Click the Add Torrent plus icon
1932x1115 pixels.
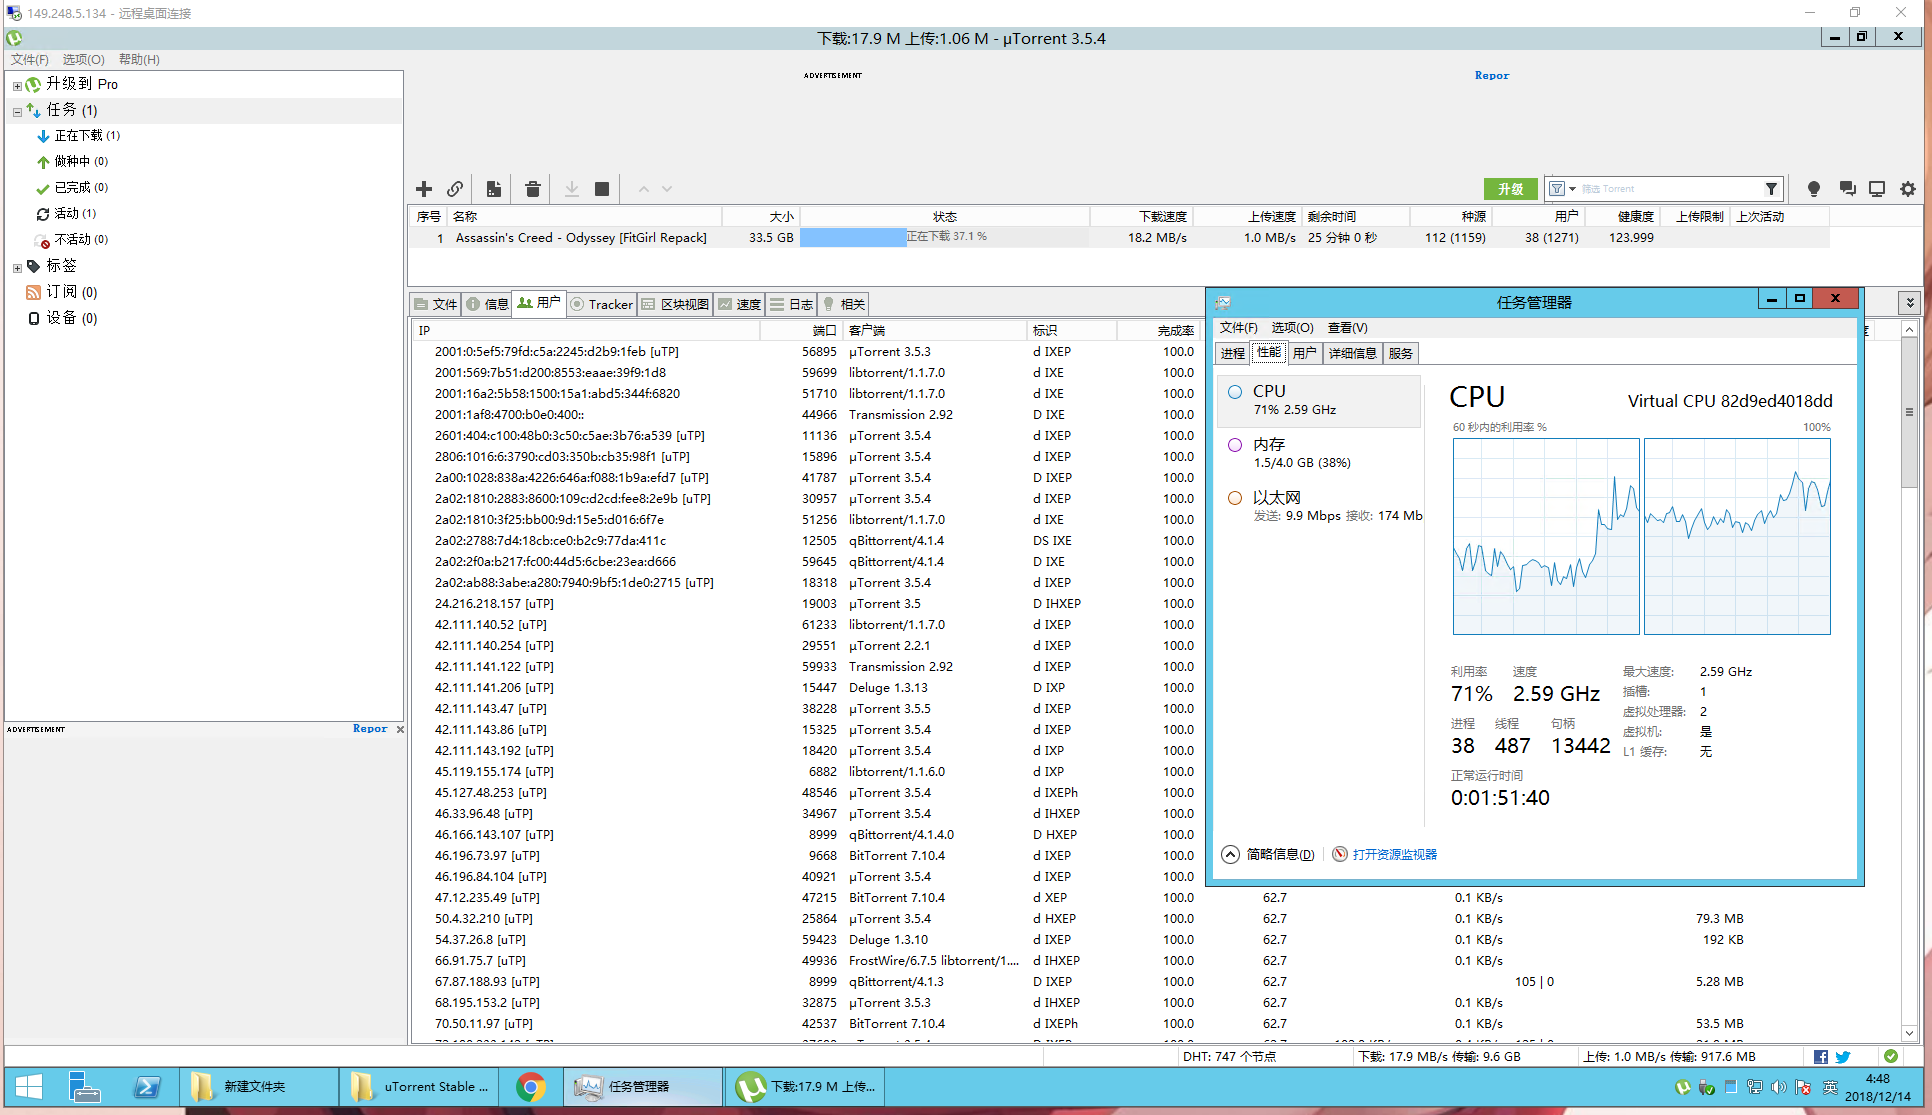point(424,189)
